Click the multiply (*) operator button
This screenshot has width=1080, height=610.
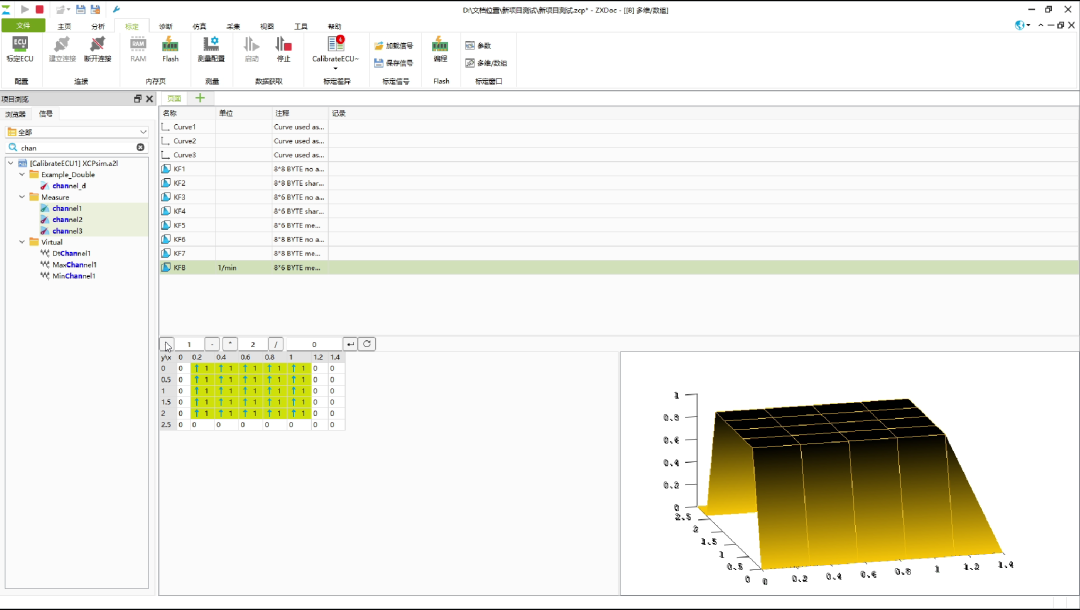230,344
